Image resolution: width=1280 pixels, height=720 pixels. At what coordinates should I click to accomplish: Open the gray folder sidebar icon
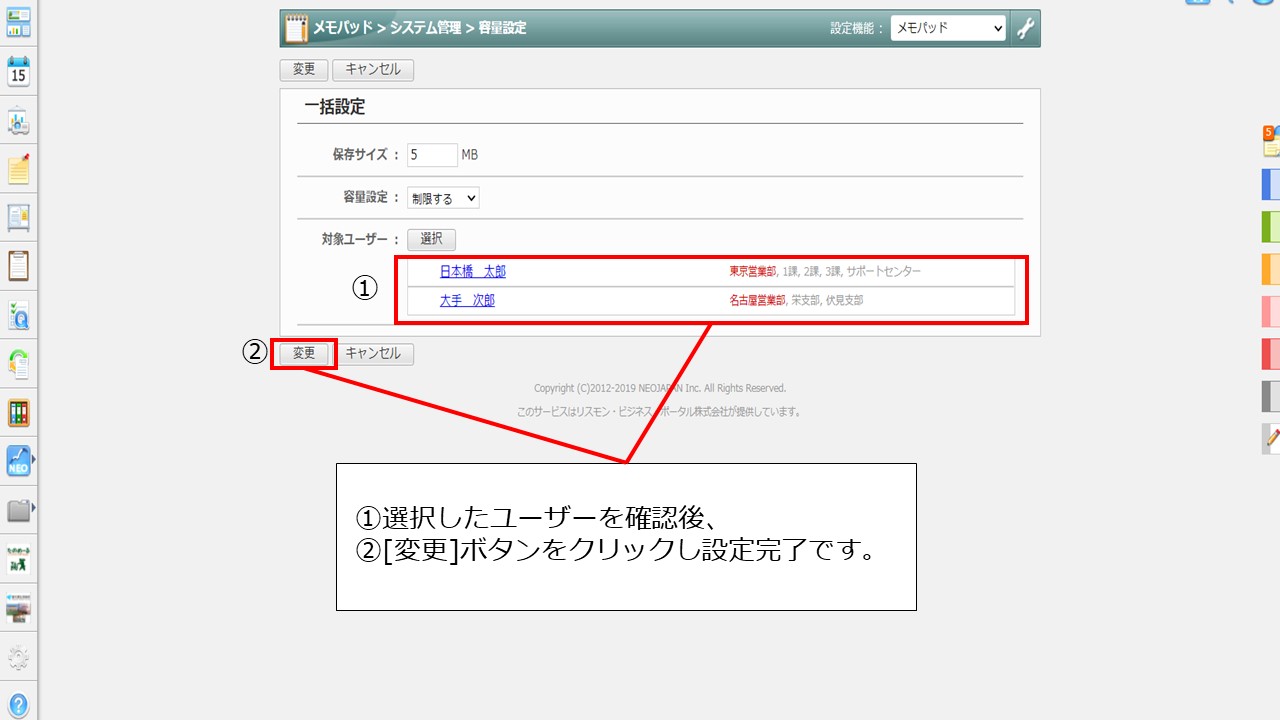(18, 510)
